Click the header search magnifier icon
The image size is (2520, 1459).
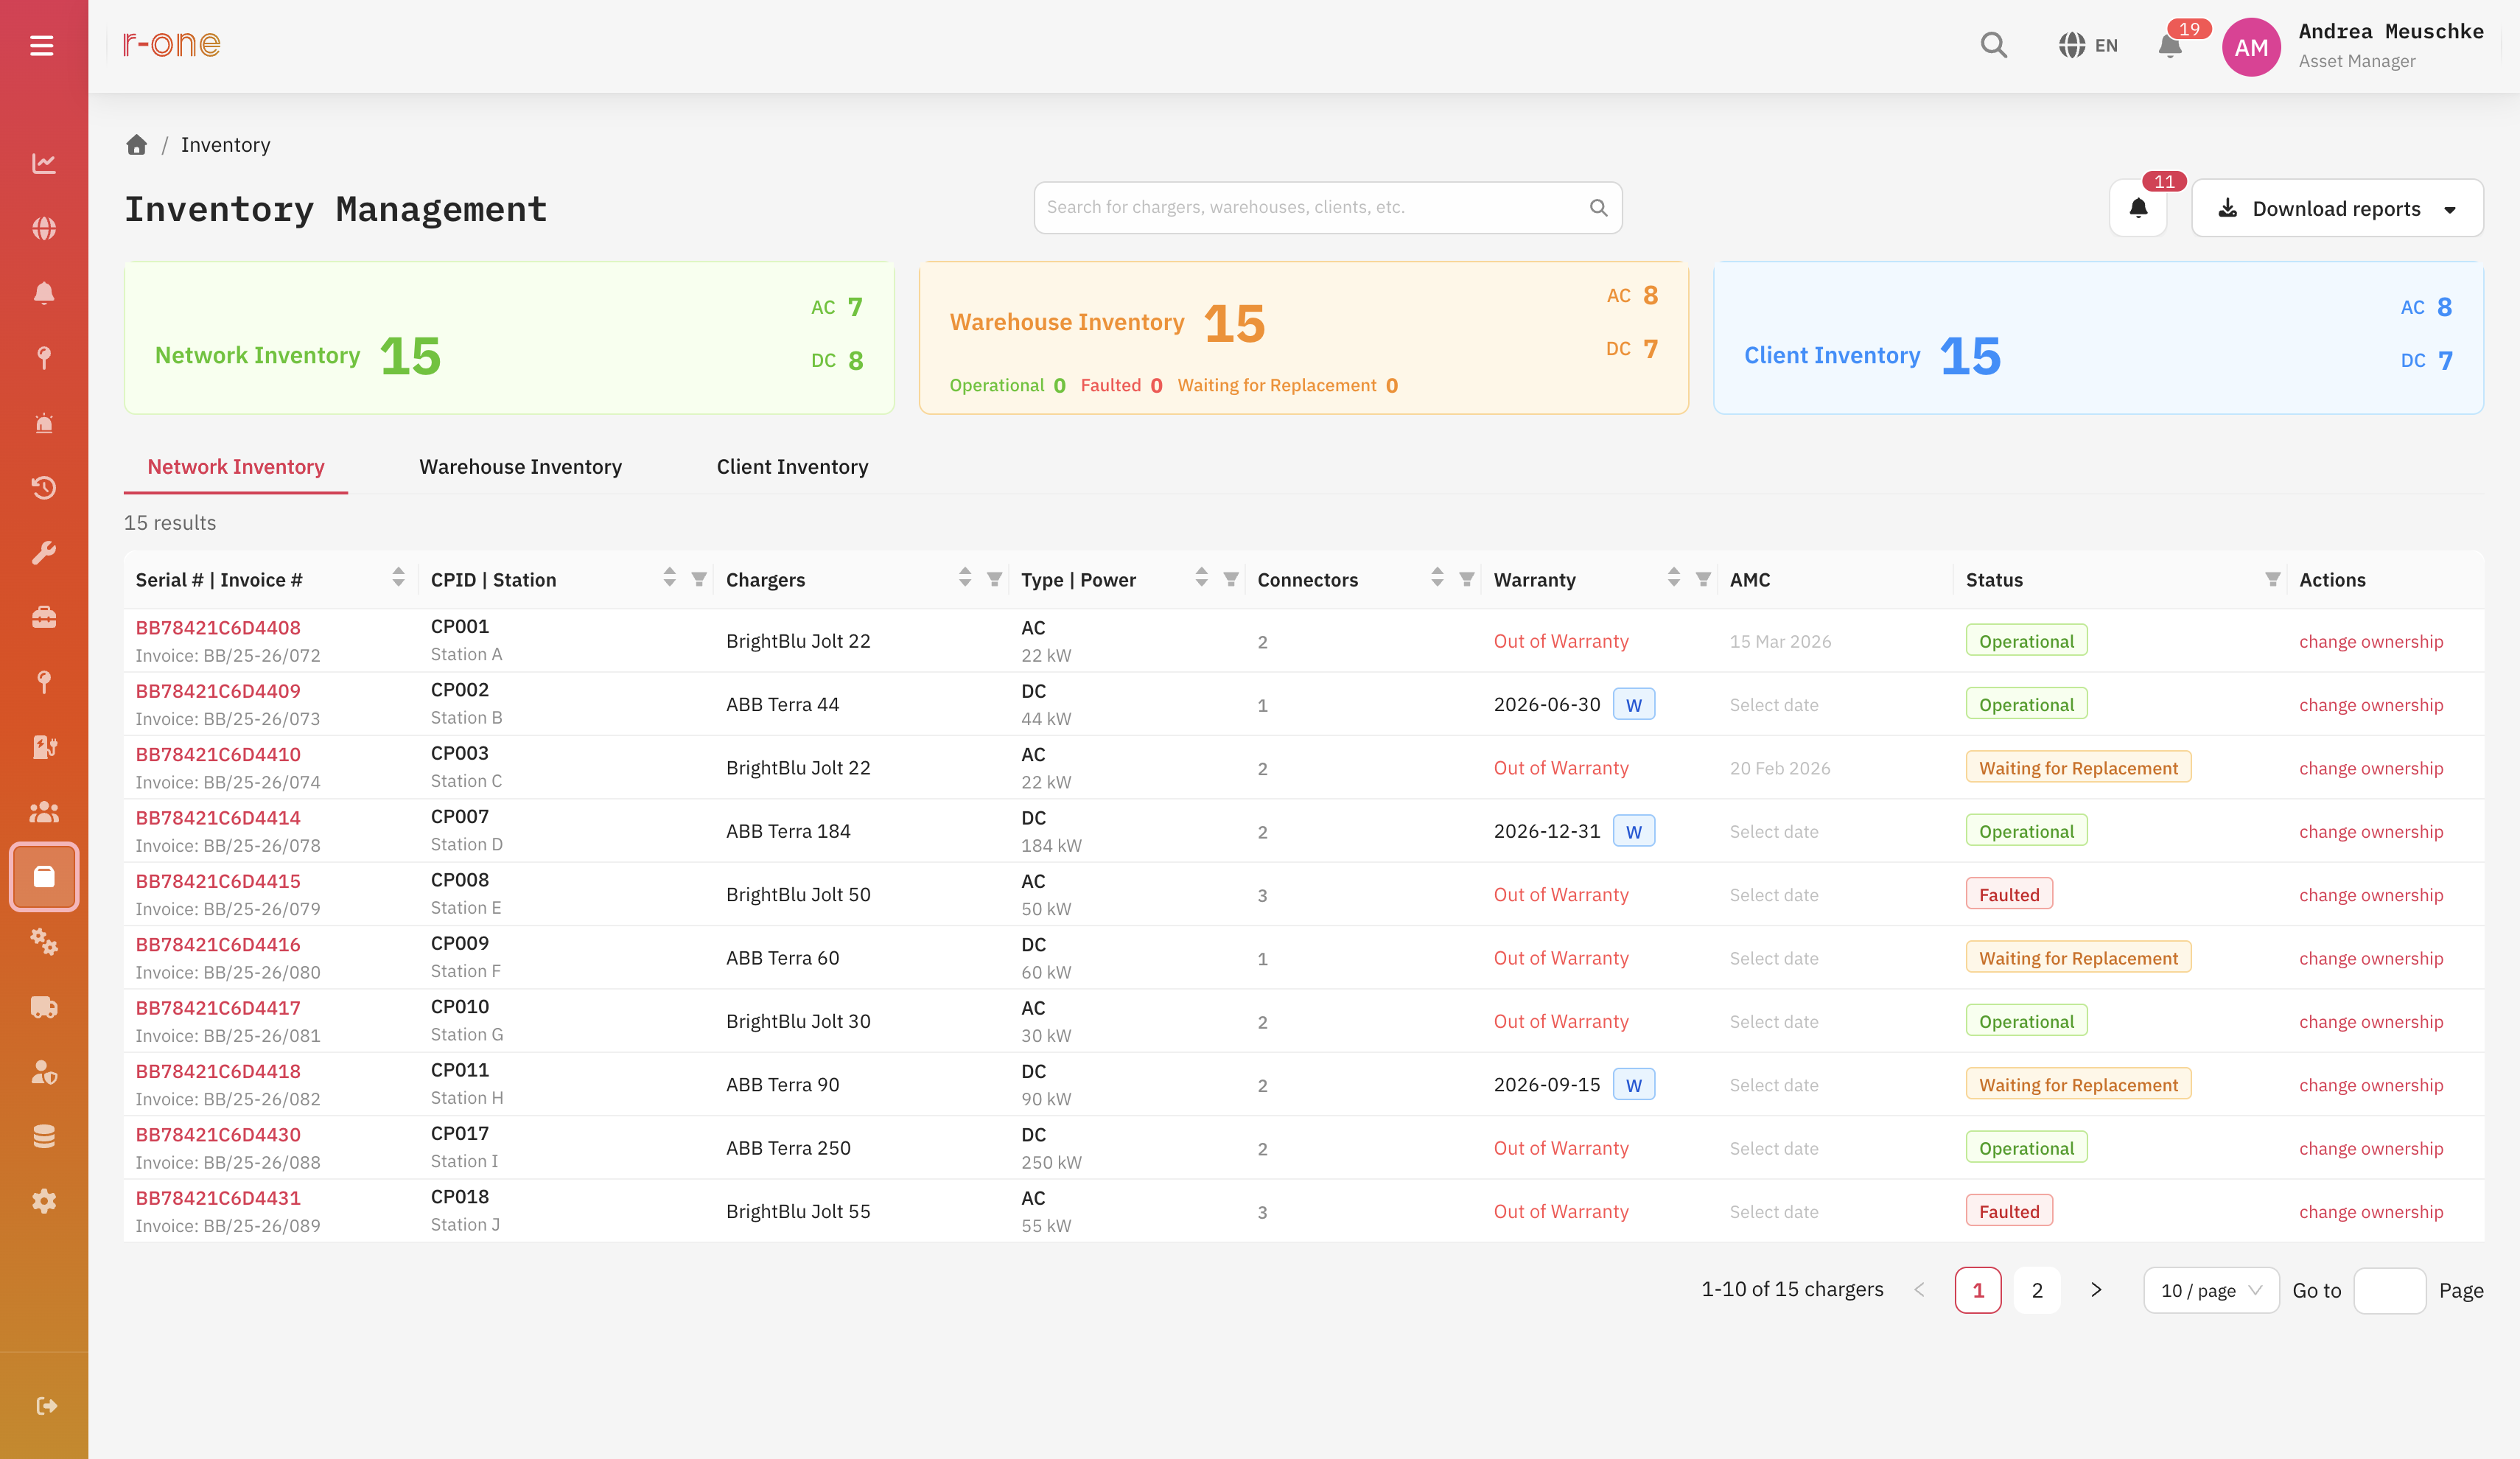[1994, 45]
